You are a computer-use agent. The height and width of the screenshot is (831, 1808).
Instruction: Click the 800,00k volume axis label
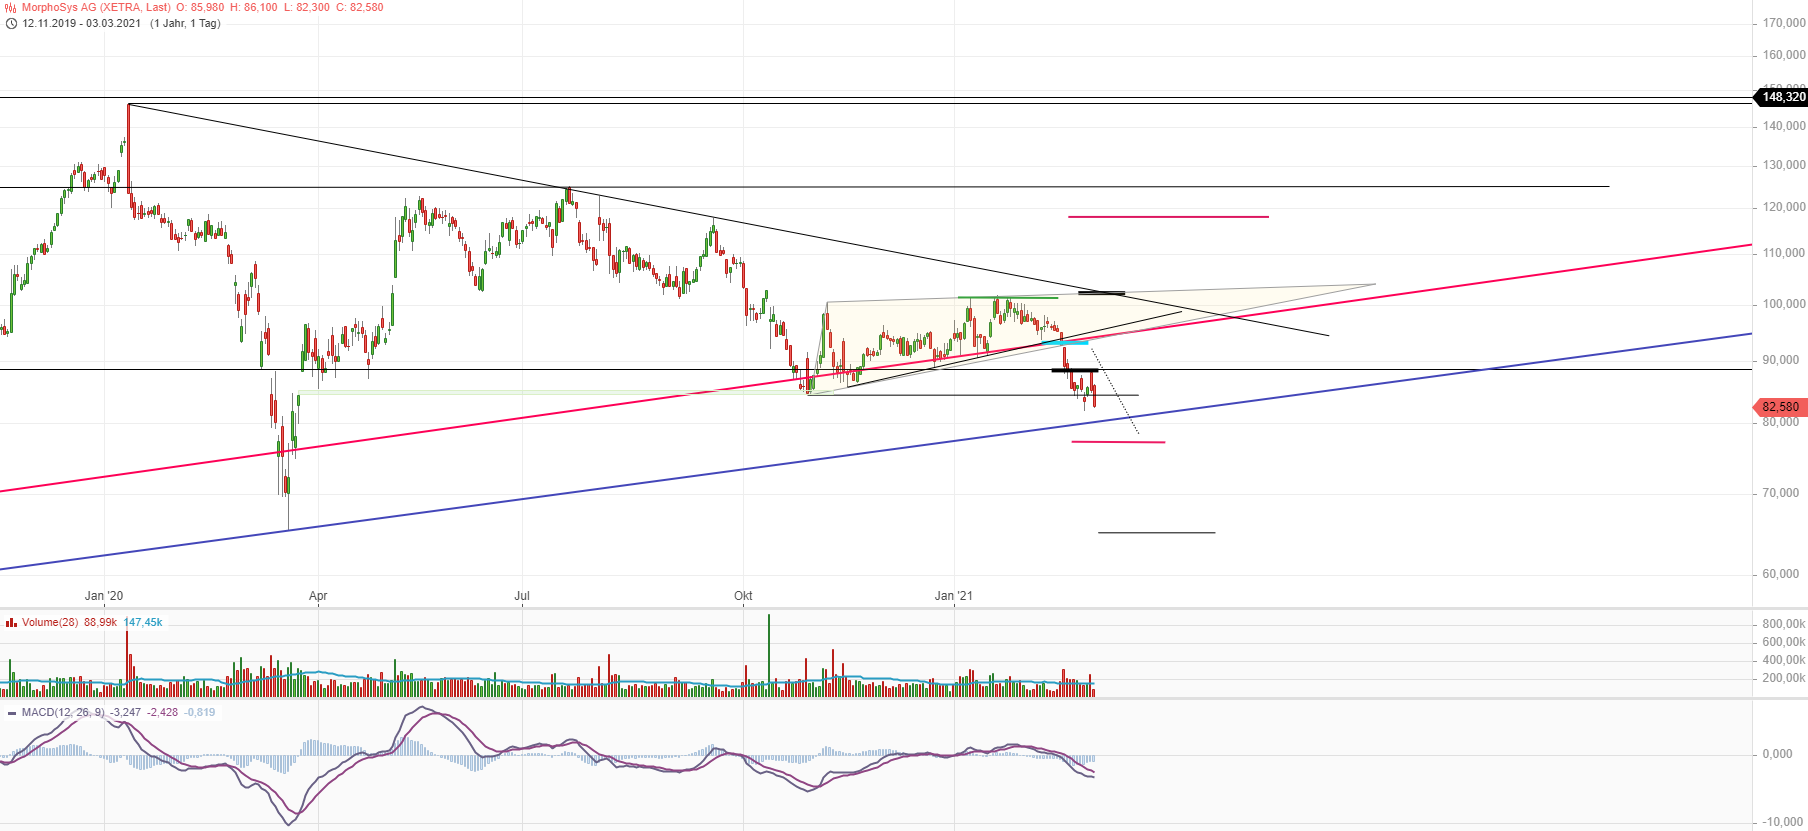(x=1784, y=624)
